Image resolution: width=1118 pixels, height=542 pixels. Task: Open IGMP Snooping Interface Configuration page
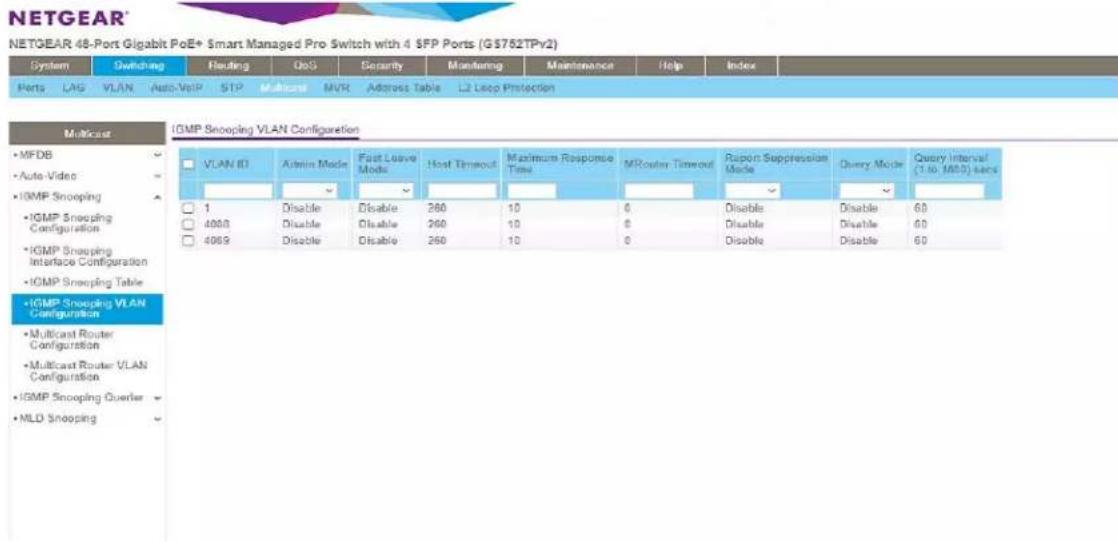pos(87,257)
